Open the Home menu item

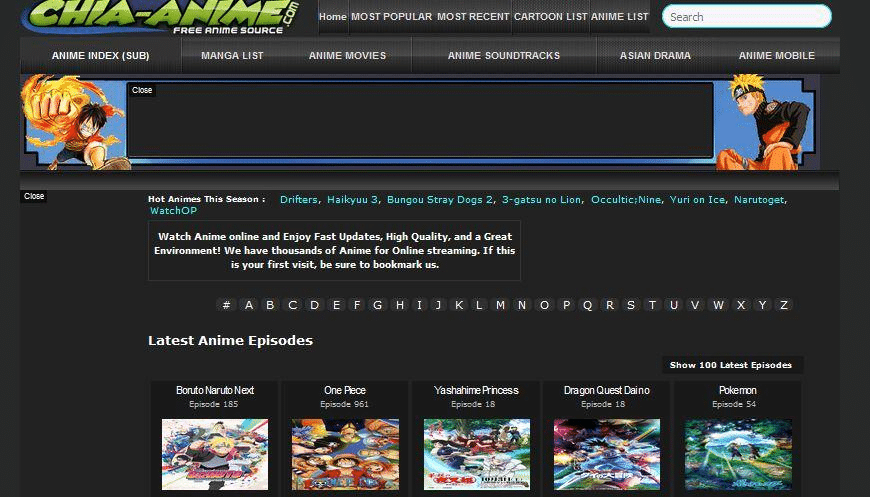[x=333, y=17]
